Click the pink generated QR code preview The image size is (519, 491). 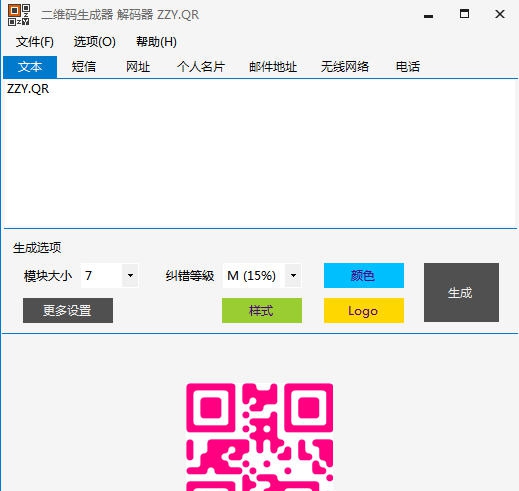pyautogui.click(x=260, y=437)
